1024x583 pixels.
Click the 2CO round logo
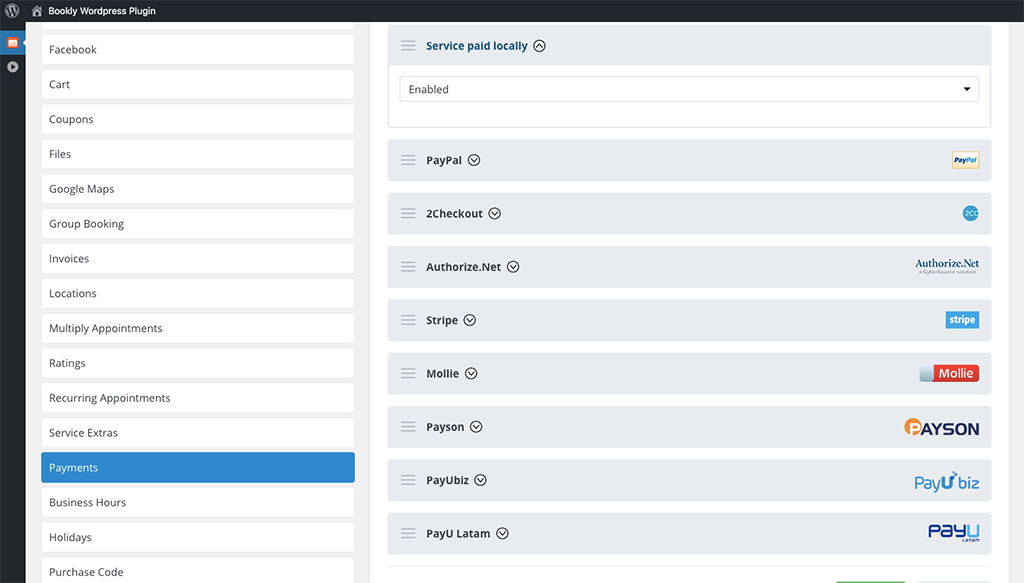click(x=970, y=213)
